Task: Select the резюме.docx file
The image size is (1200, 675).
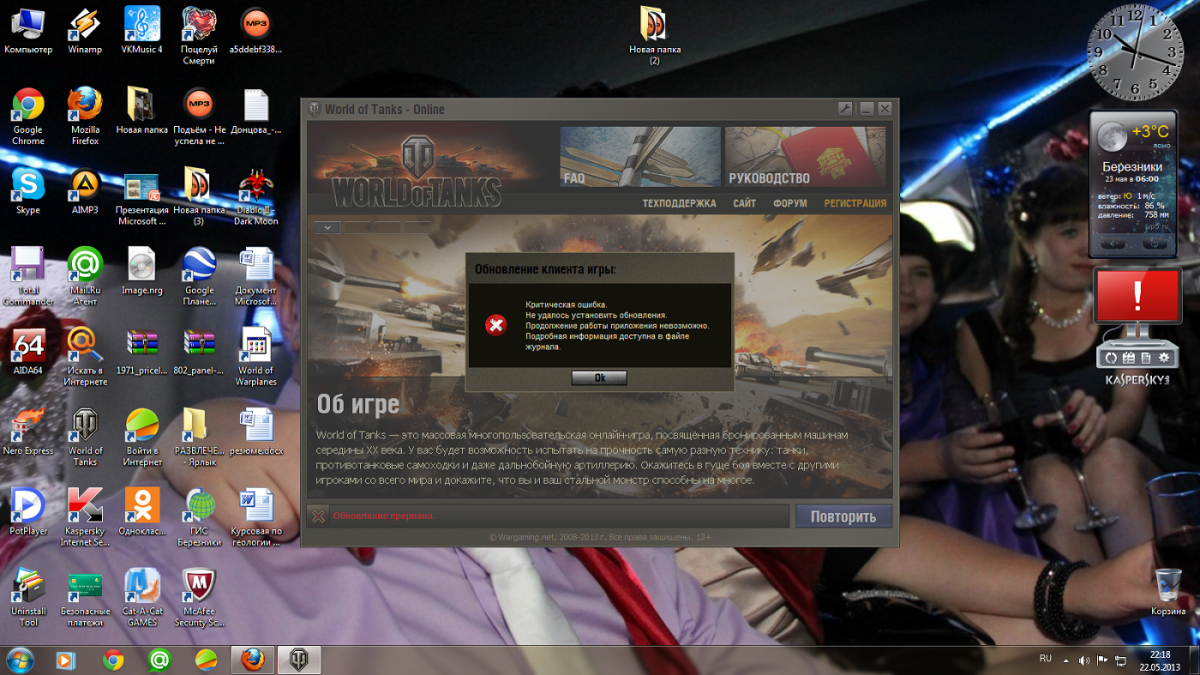Action: point(256,431)
